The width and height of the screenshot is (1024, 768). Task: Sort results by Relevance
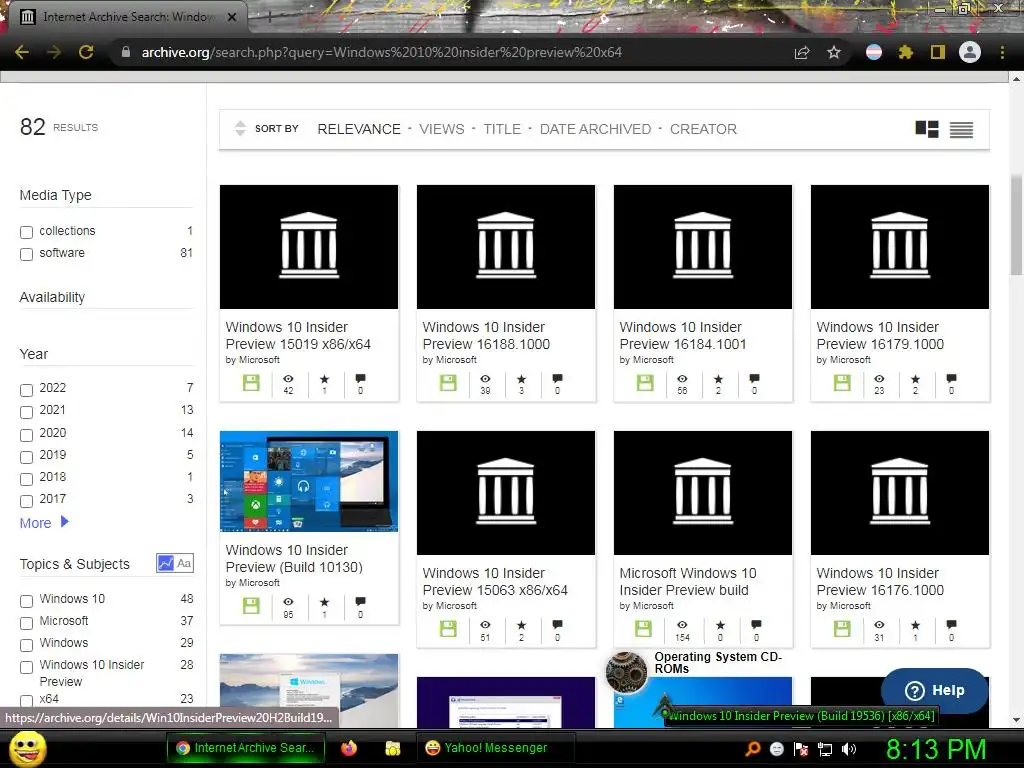tap(359, 129)
